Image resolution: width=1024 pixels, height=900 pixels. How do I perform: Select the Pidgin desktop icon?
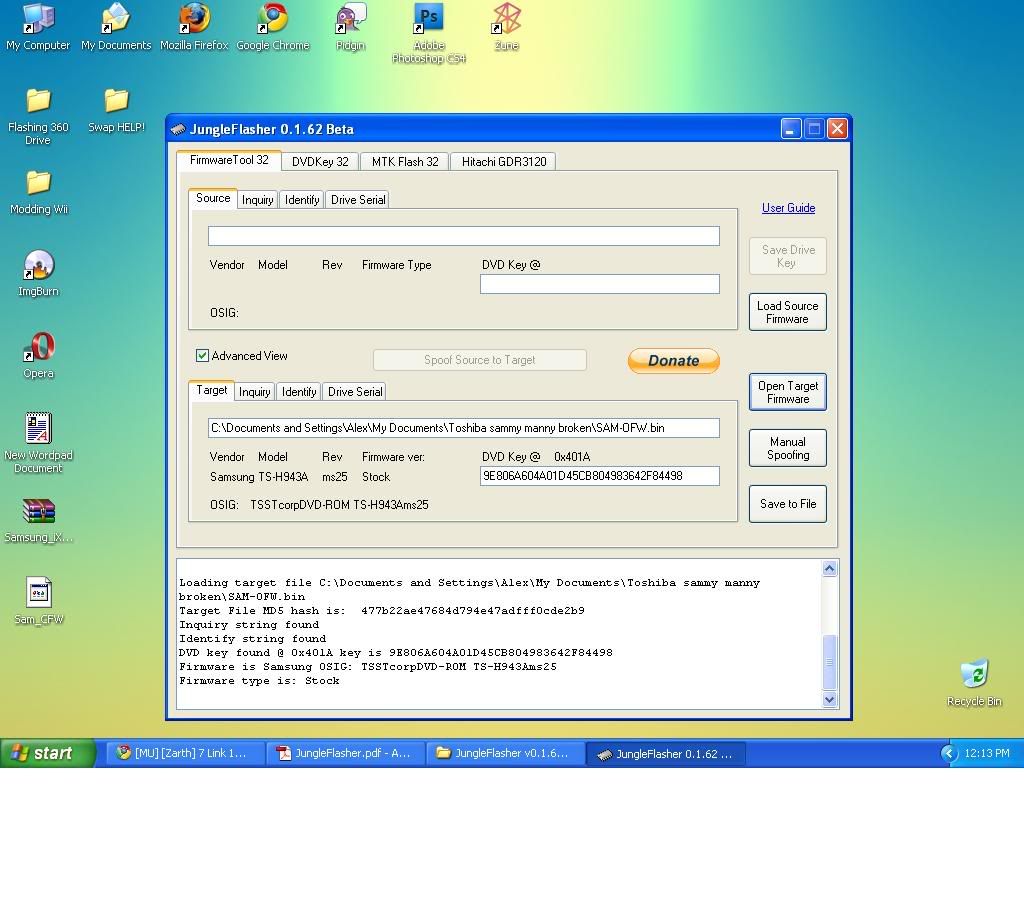pyautogui.click(x=350, y=19)
